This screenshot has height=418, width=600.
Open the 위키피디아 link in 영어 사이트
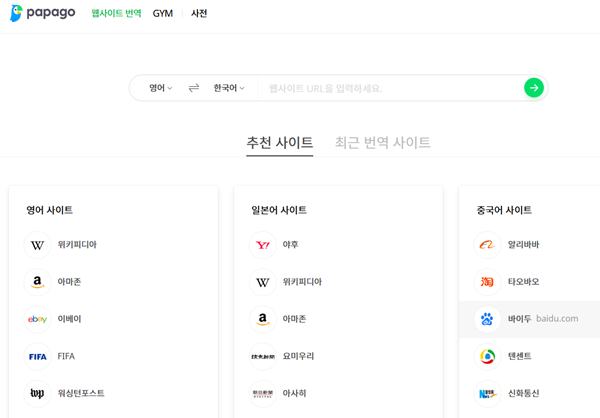(77, 245)
